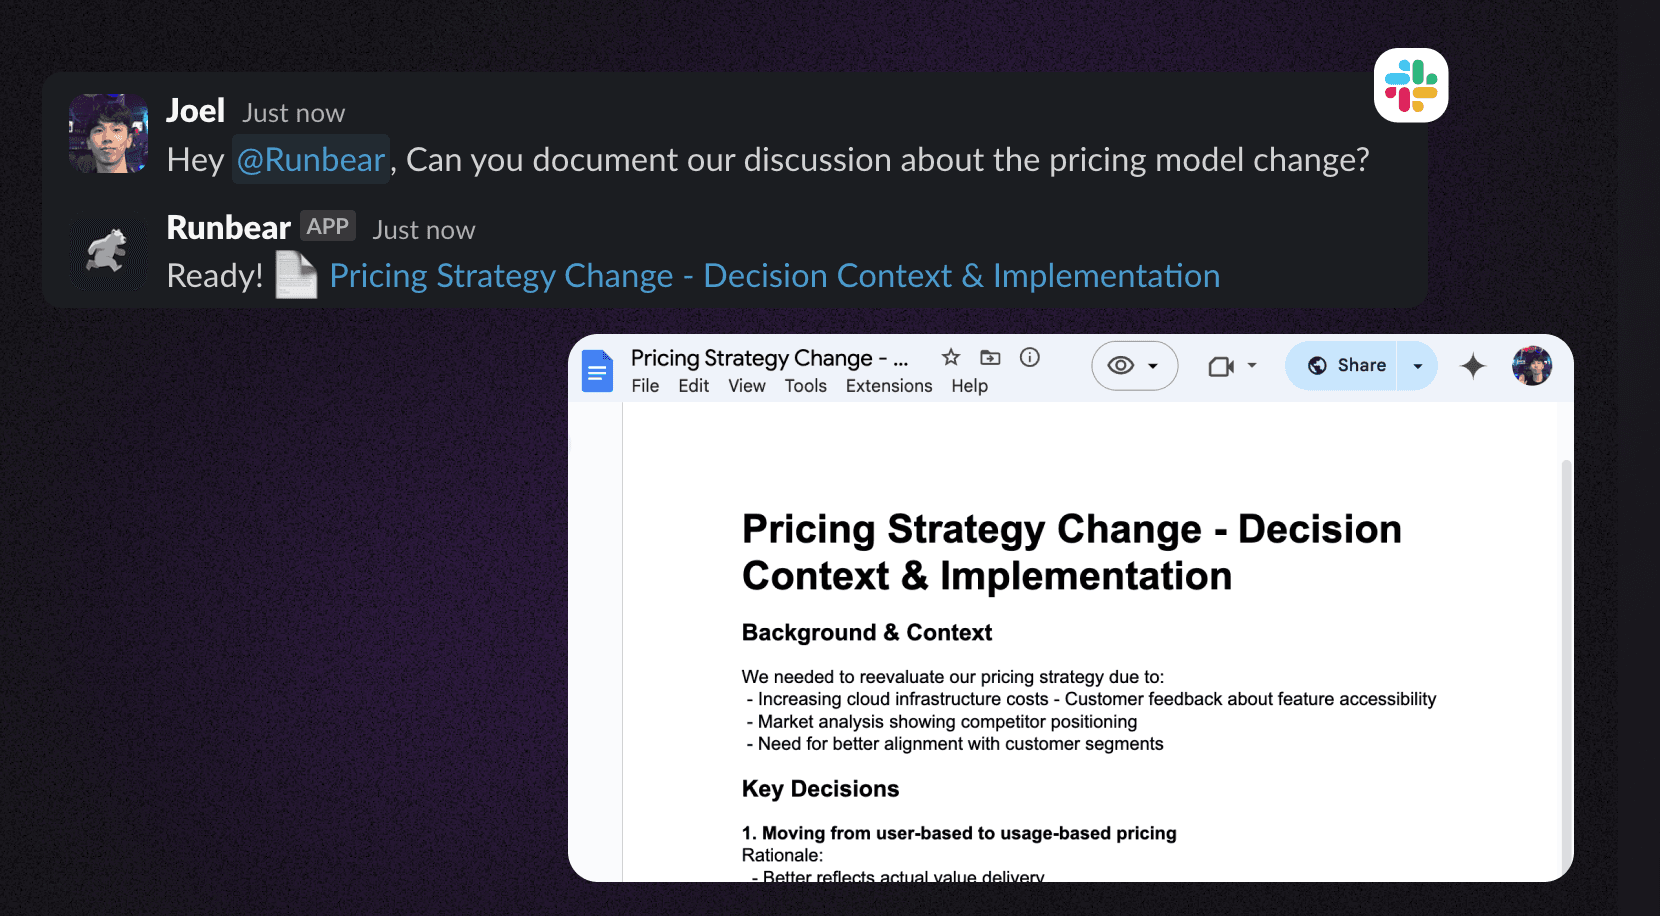Click the Slack logo icon
The width and height of the screenshot is (1660, 916).
[1410, 86]
